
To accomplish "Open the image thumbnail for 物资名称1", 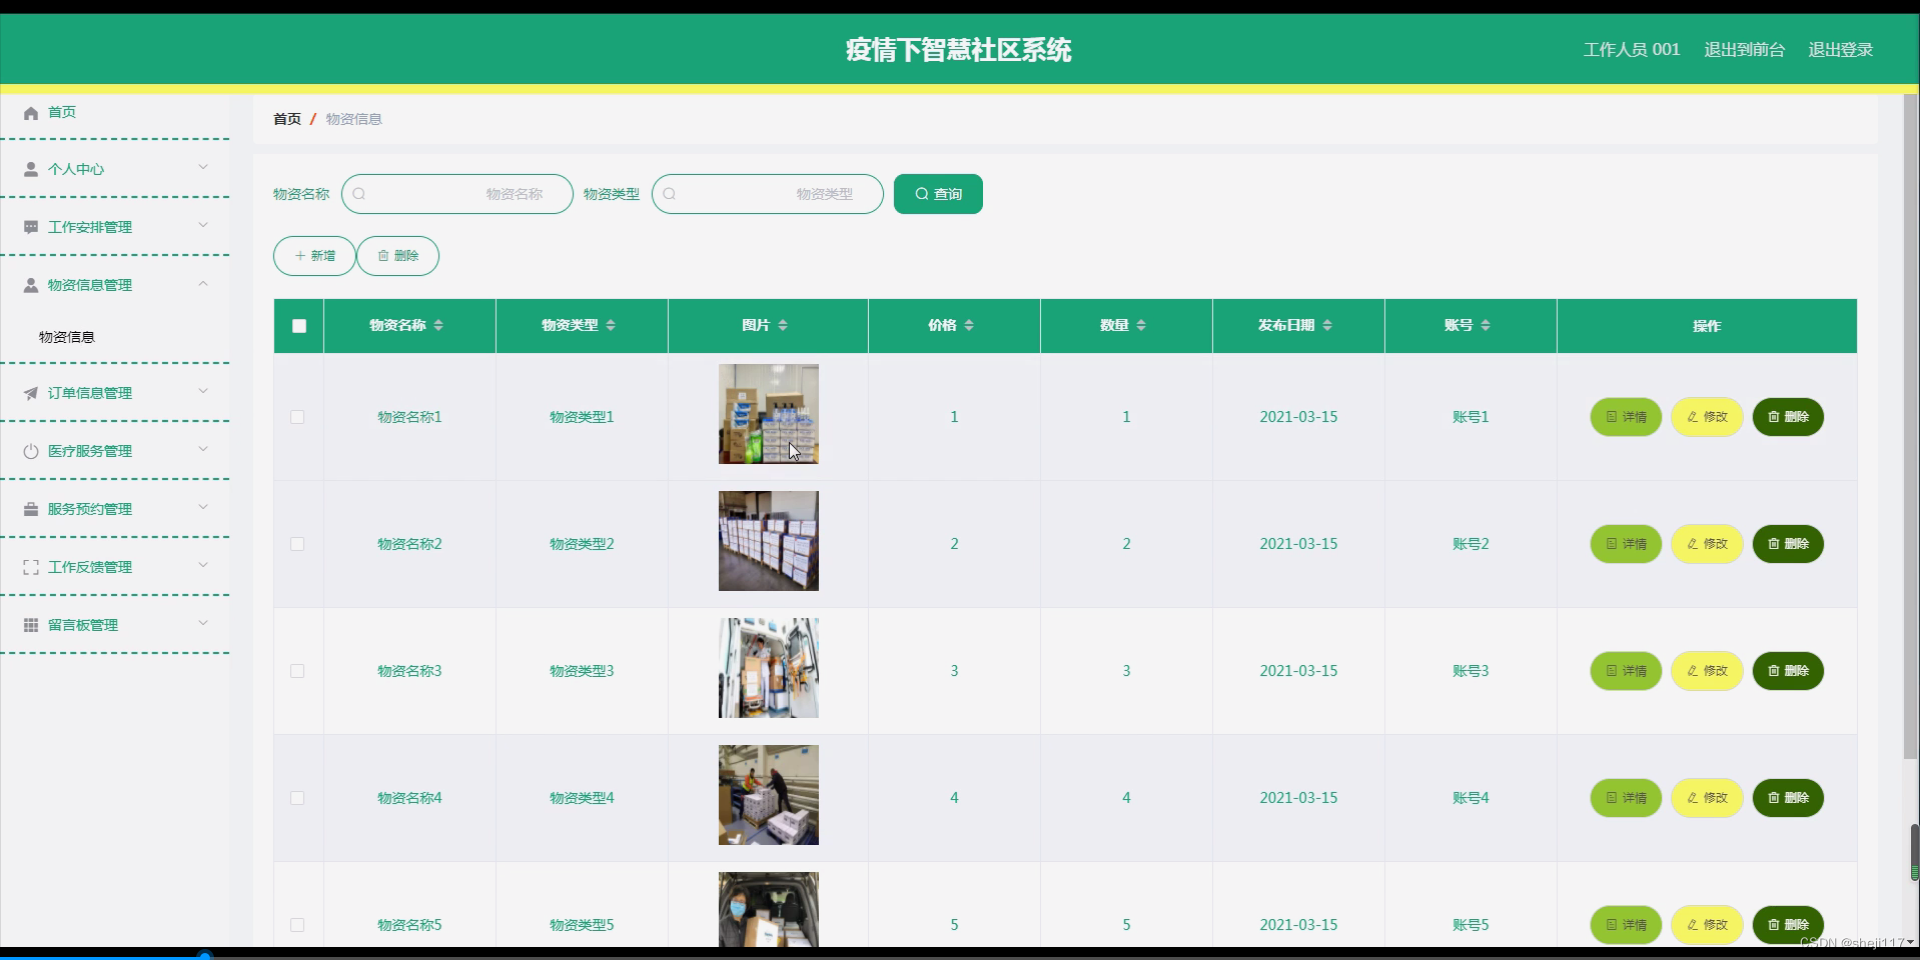I will 768,414.
